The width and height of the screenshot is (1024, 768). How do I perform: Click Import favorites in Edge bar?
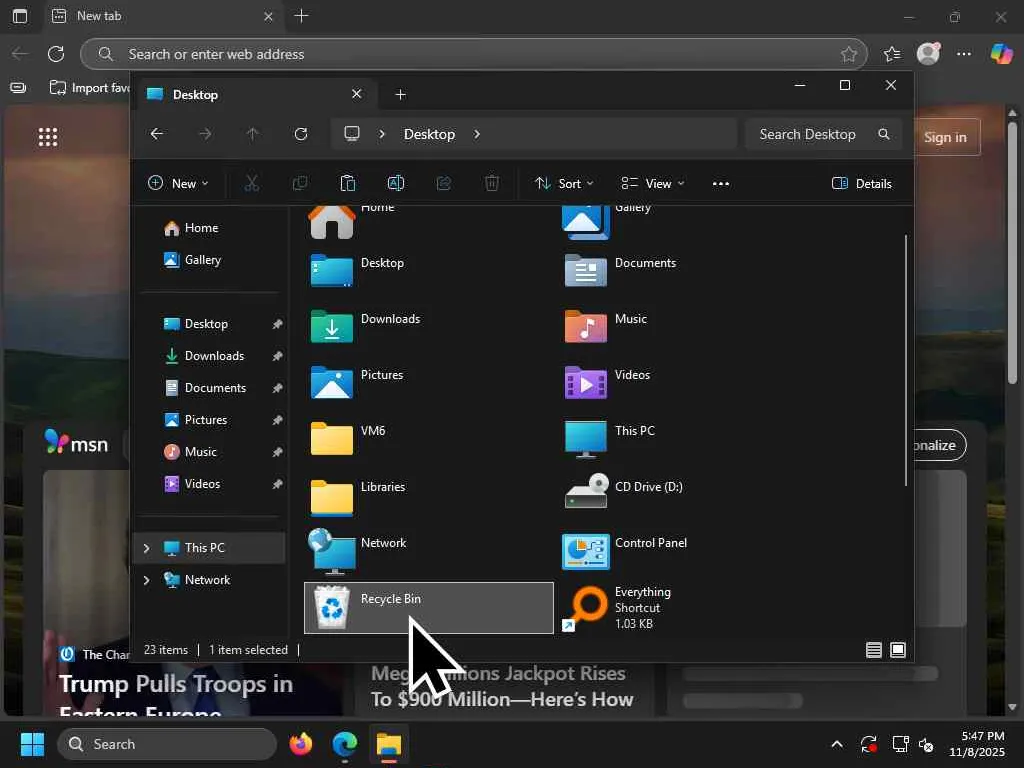89,88
